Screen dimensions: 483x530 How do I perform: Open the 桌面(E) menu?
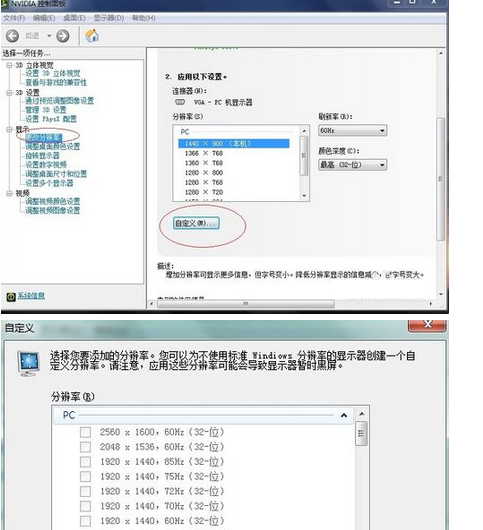[74, 18]
